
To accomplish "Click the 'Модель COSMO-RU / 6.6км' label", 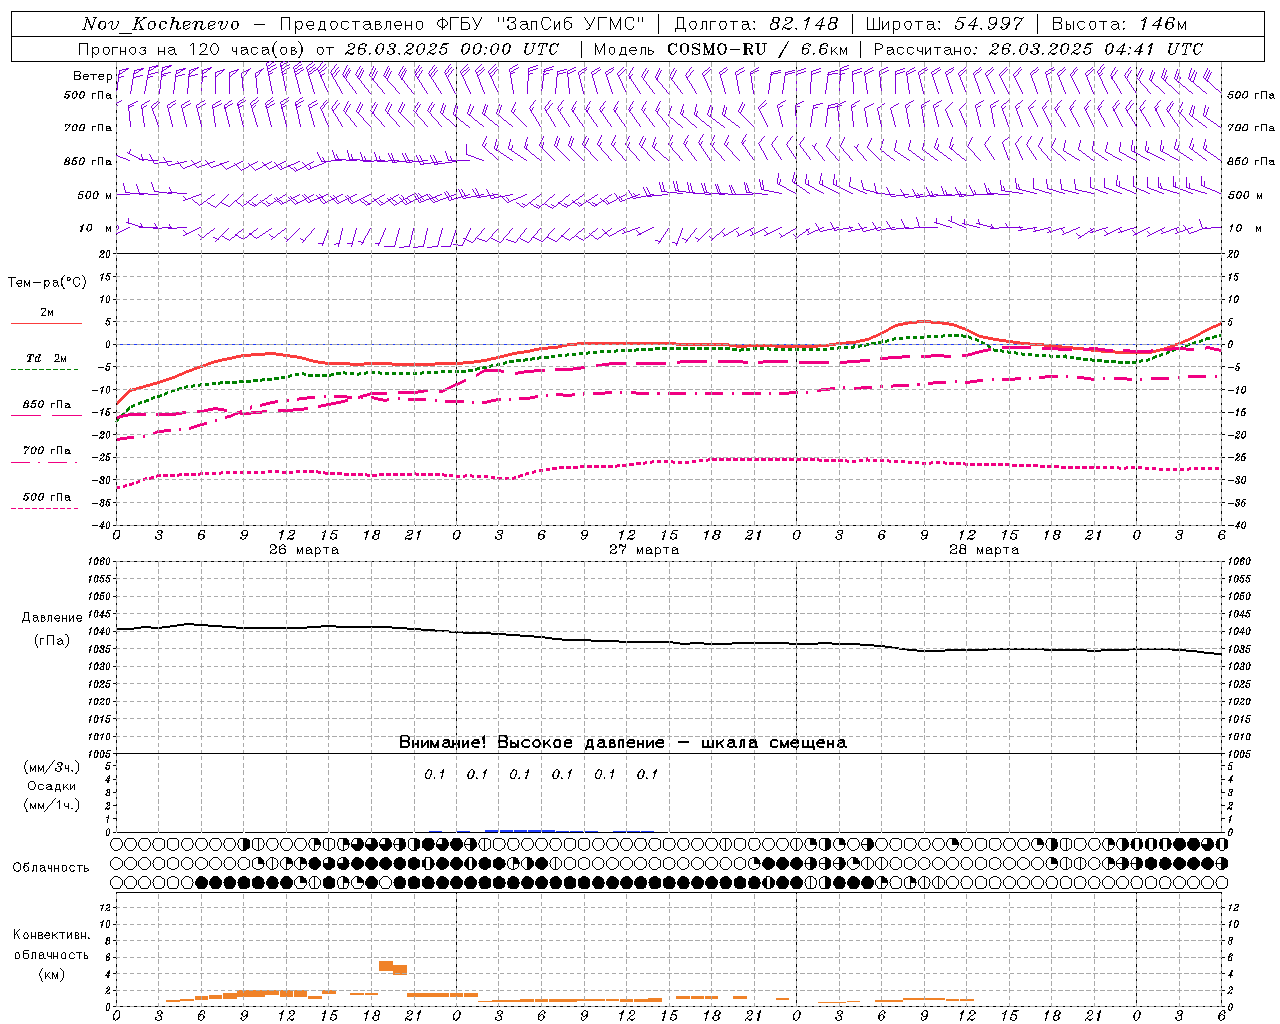I will pos(721,49).
